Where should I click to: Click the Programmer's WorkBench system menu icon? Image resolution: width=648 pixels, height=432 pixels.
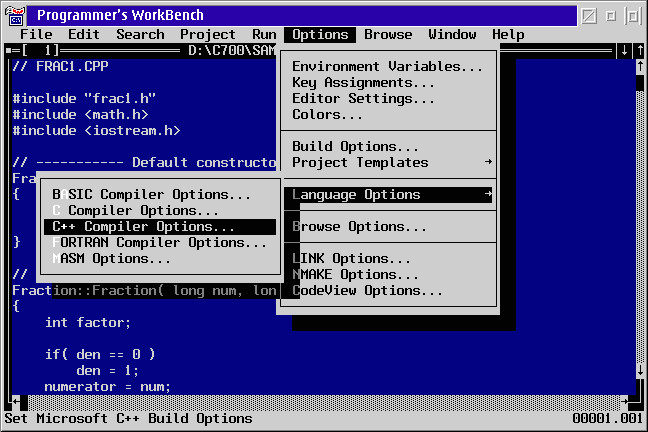click(x=15, y=16)
